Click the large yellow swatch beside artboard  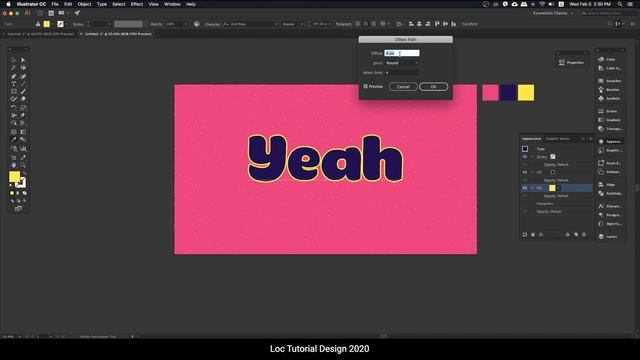(x=526, y=93)
